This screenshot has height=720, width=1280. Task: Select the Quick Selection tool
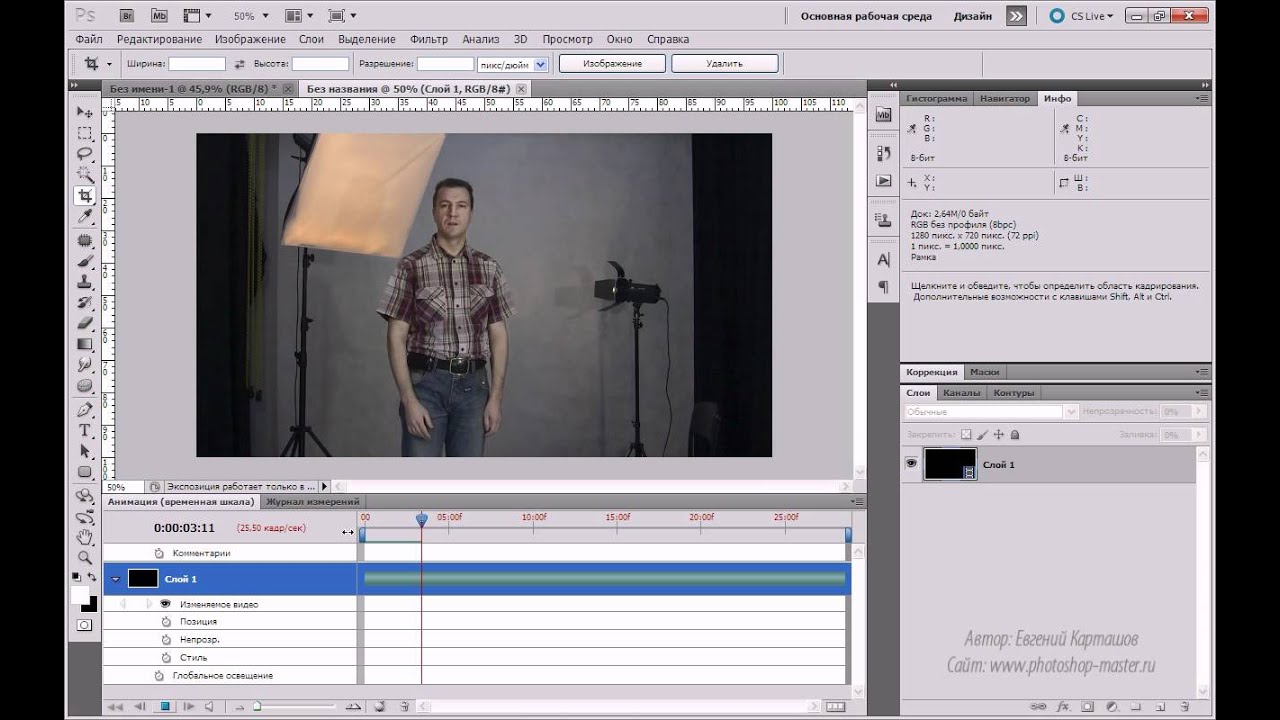[x=85, y=175]
